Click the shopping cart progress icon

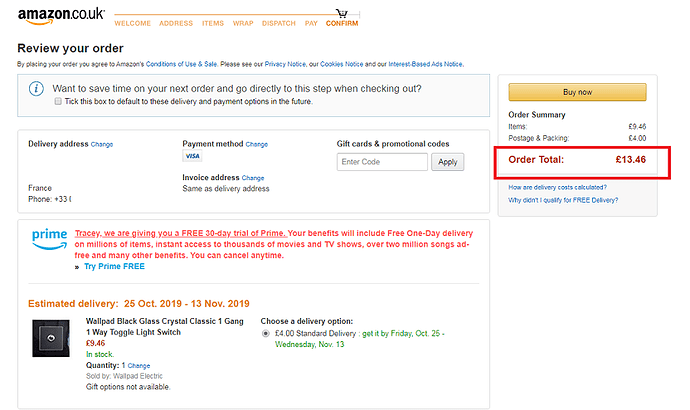(x=342, y=13)
